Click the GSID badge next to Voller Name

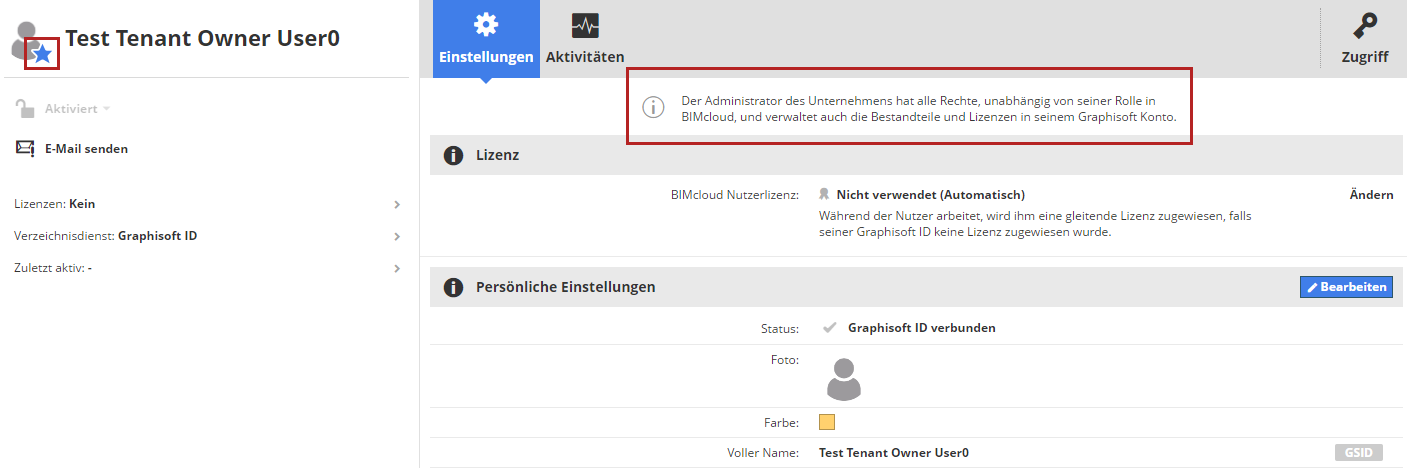point(1358,453)
